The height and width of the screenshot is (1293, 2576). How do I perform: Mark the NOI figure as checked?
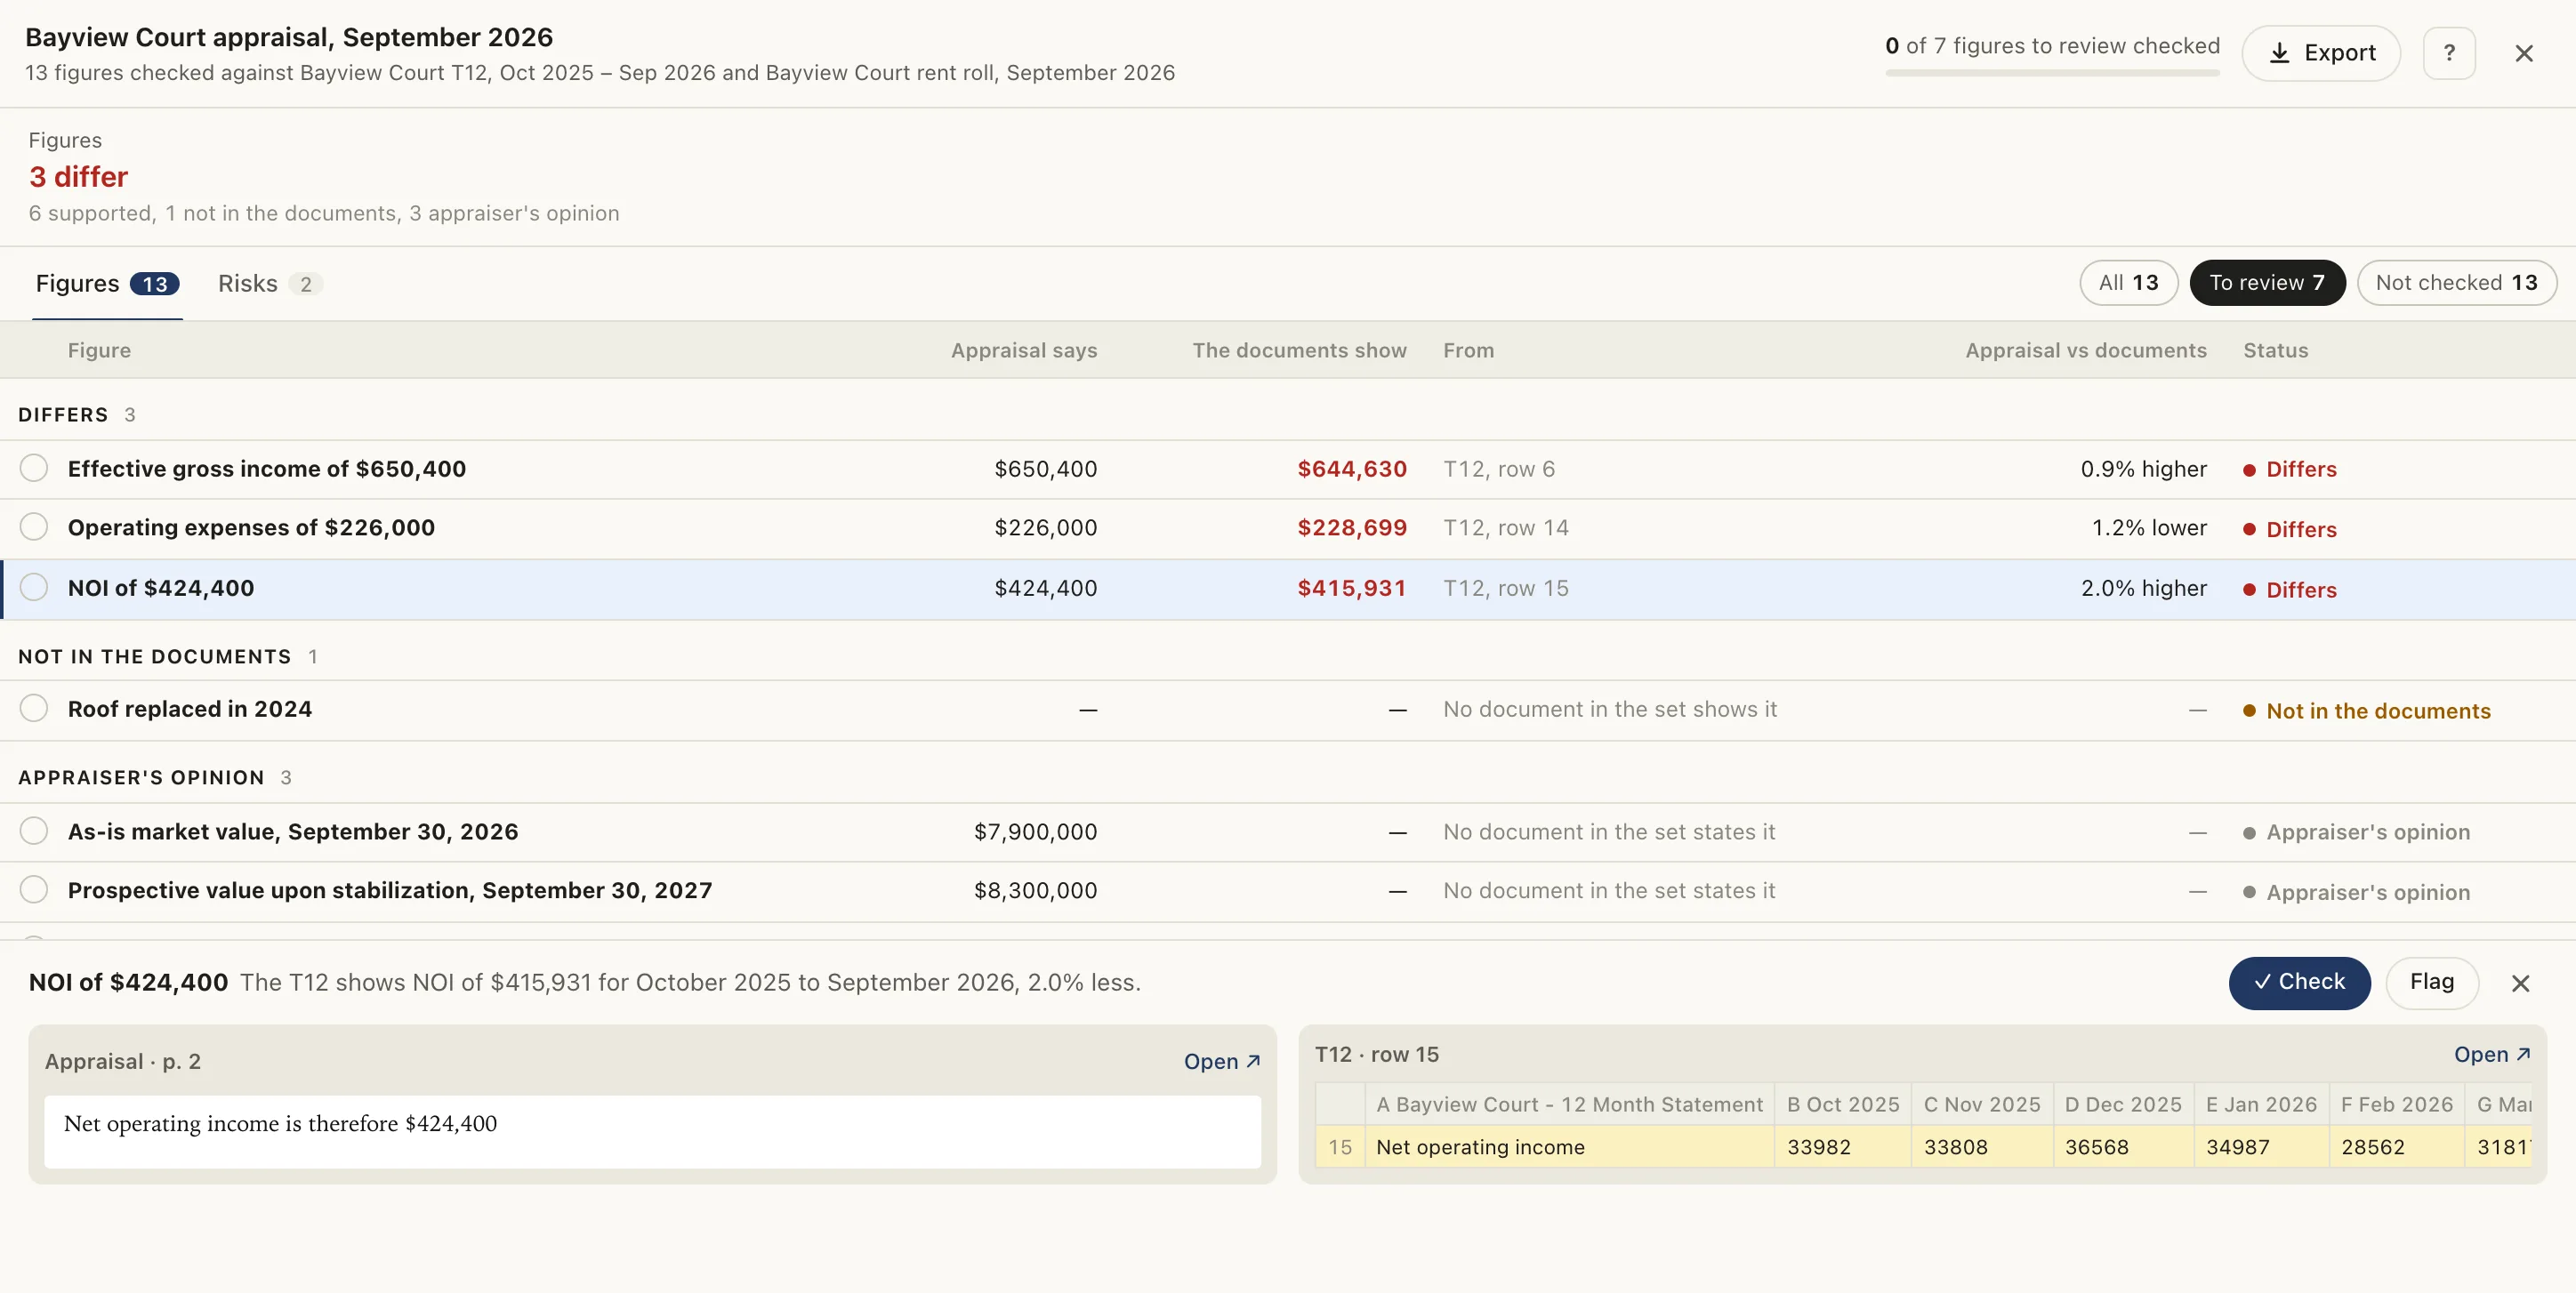[2299, 983]
